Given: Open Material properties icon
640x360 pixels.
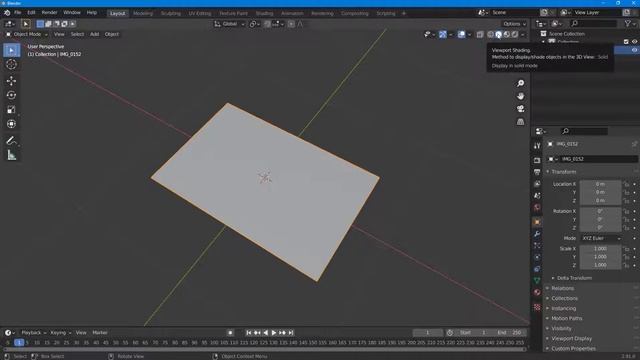Looking at the screenshot, I should (x=537, y=292).
